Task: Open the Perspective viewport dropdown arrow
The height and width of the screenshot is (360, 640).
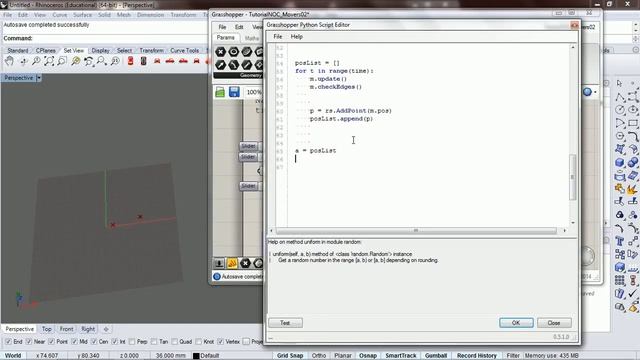Action: tap(39, 78)
